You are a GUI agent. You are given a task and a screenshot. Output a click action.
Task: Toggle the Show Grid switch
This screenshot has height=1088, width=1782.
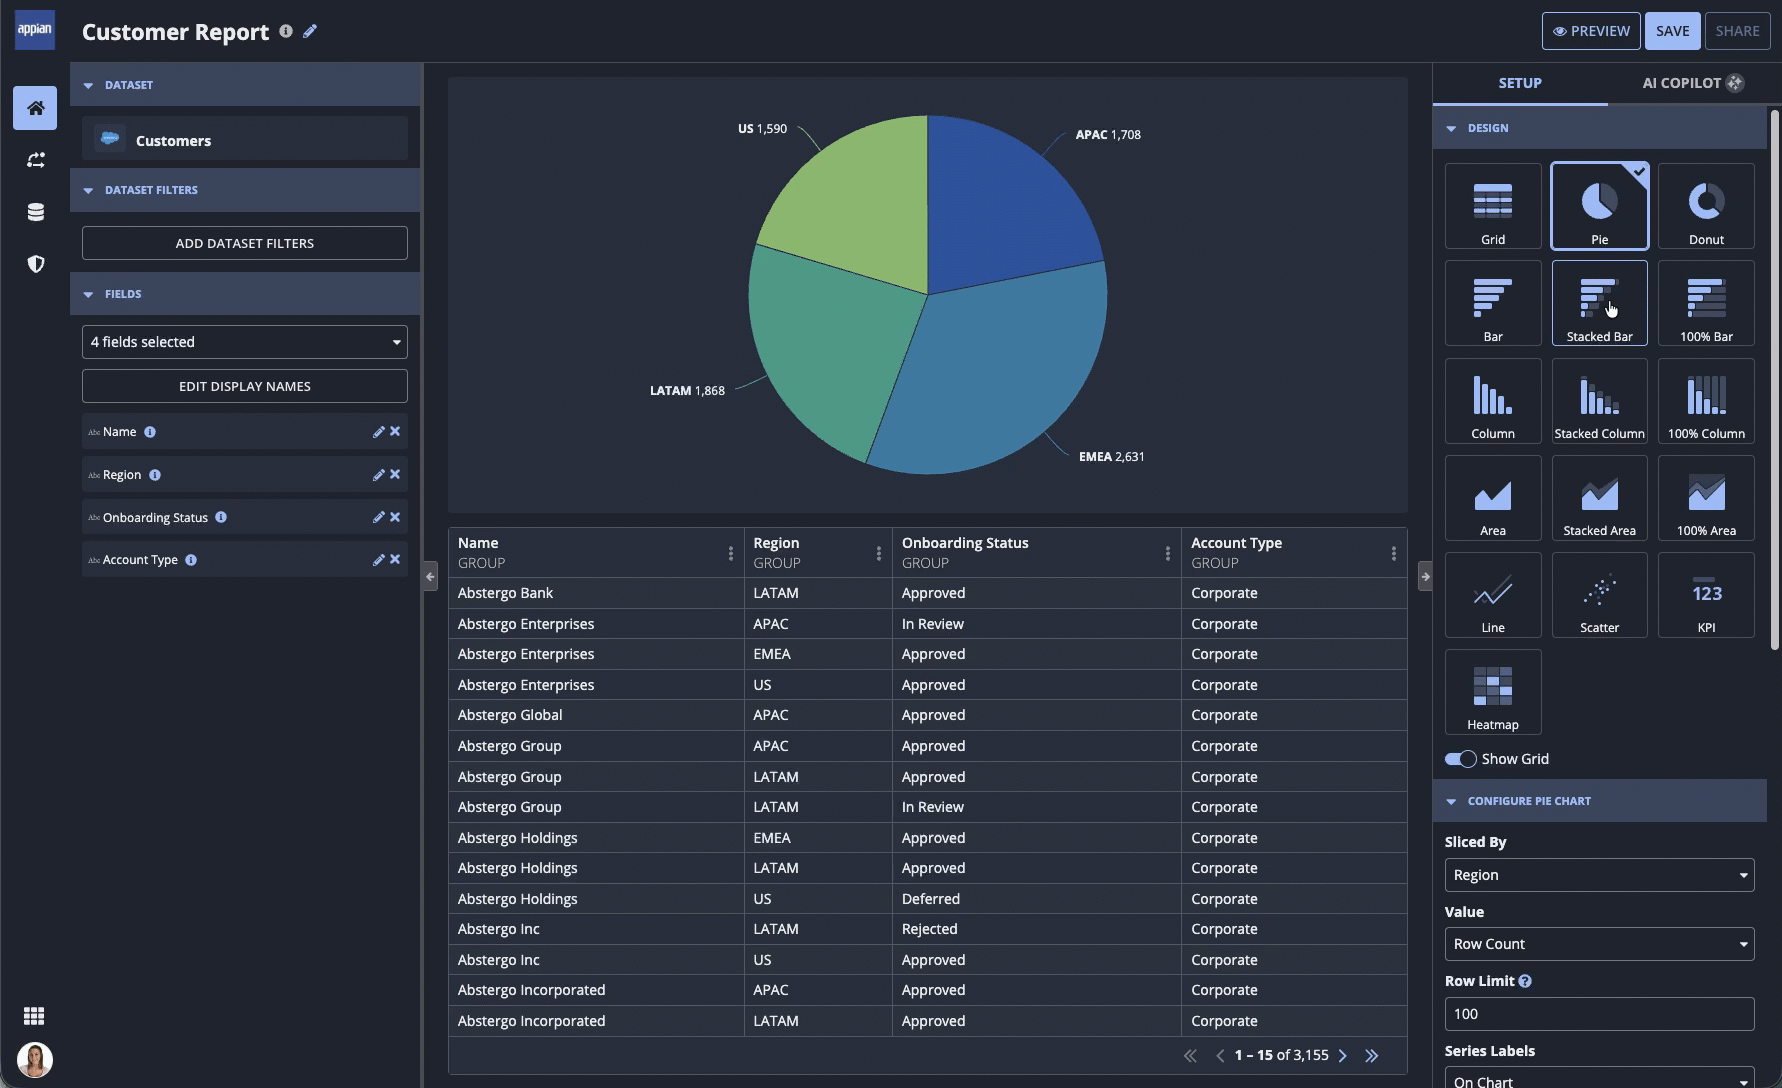pyautogui.click(x=1460, y=759)
